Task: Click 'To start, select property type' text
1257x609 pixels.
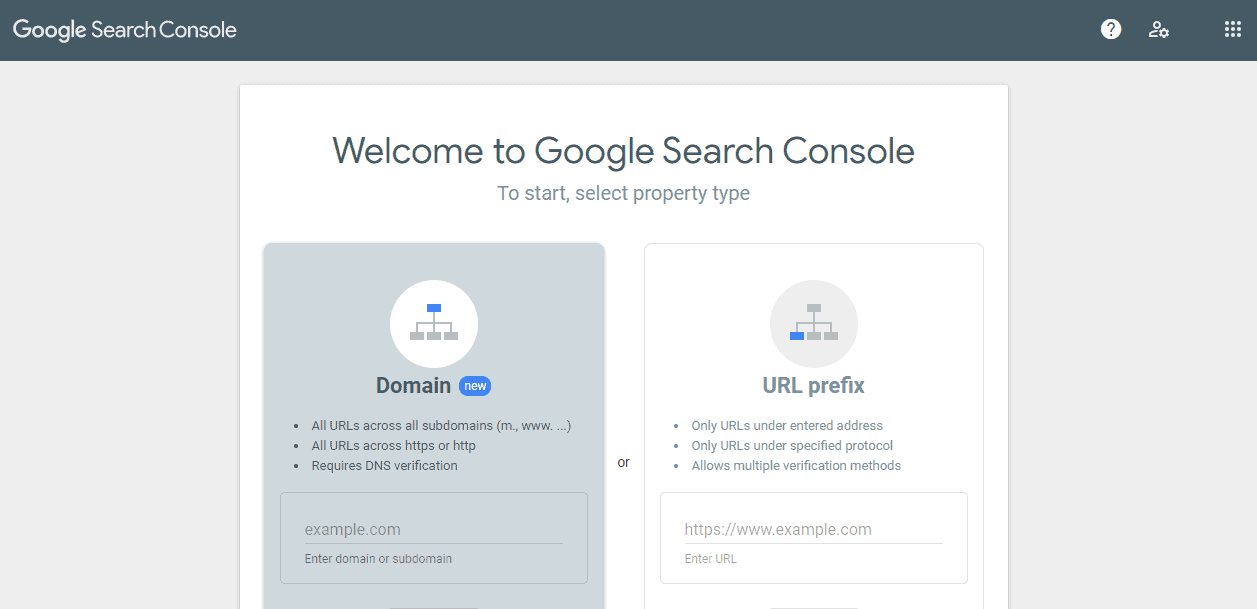Action: pyautogui.click(x=624, y=193)
